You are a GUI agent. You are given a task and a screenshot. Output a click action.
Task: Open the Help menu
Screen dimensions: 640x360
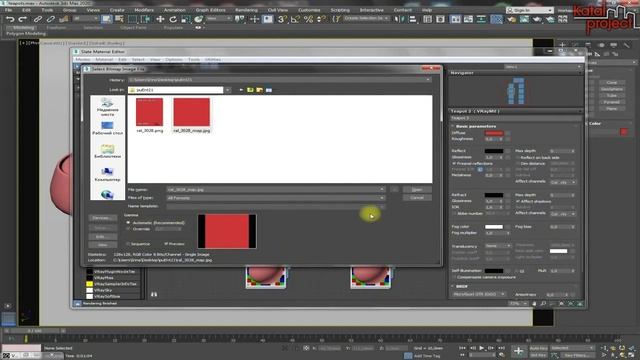pyautogui.click(x=427, y=10)
